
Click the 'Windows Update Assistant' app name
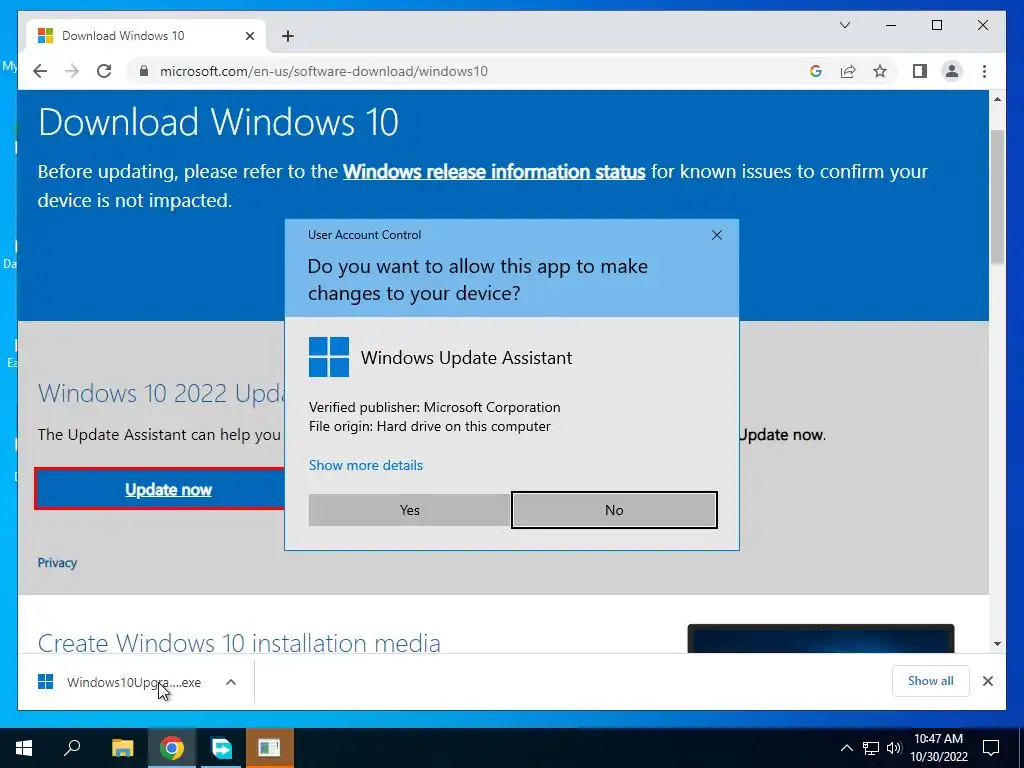click(x=466, y=358)
